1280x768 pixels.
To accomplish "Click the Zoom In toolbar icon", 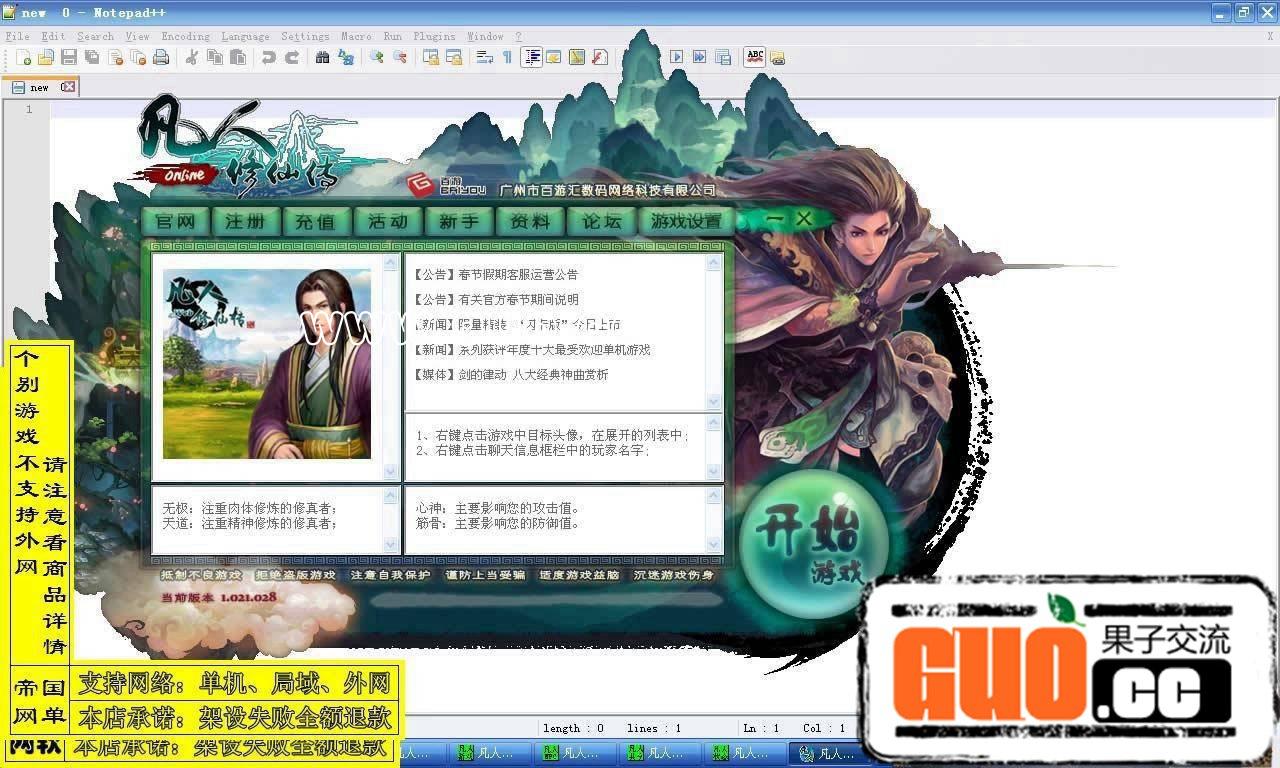I will pos(376,57).
